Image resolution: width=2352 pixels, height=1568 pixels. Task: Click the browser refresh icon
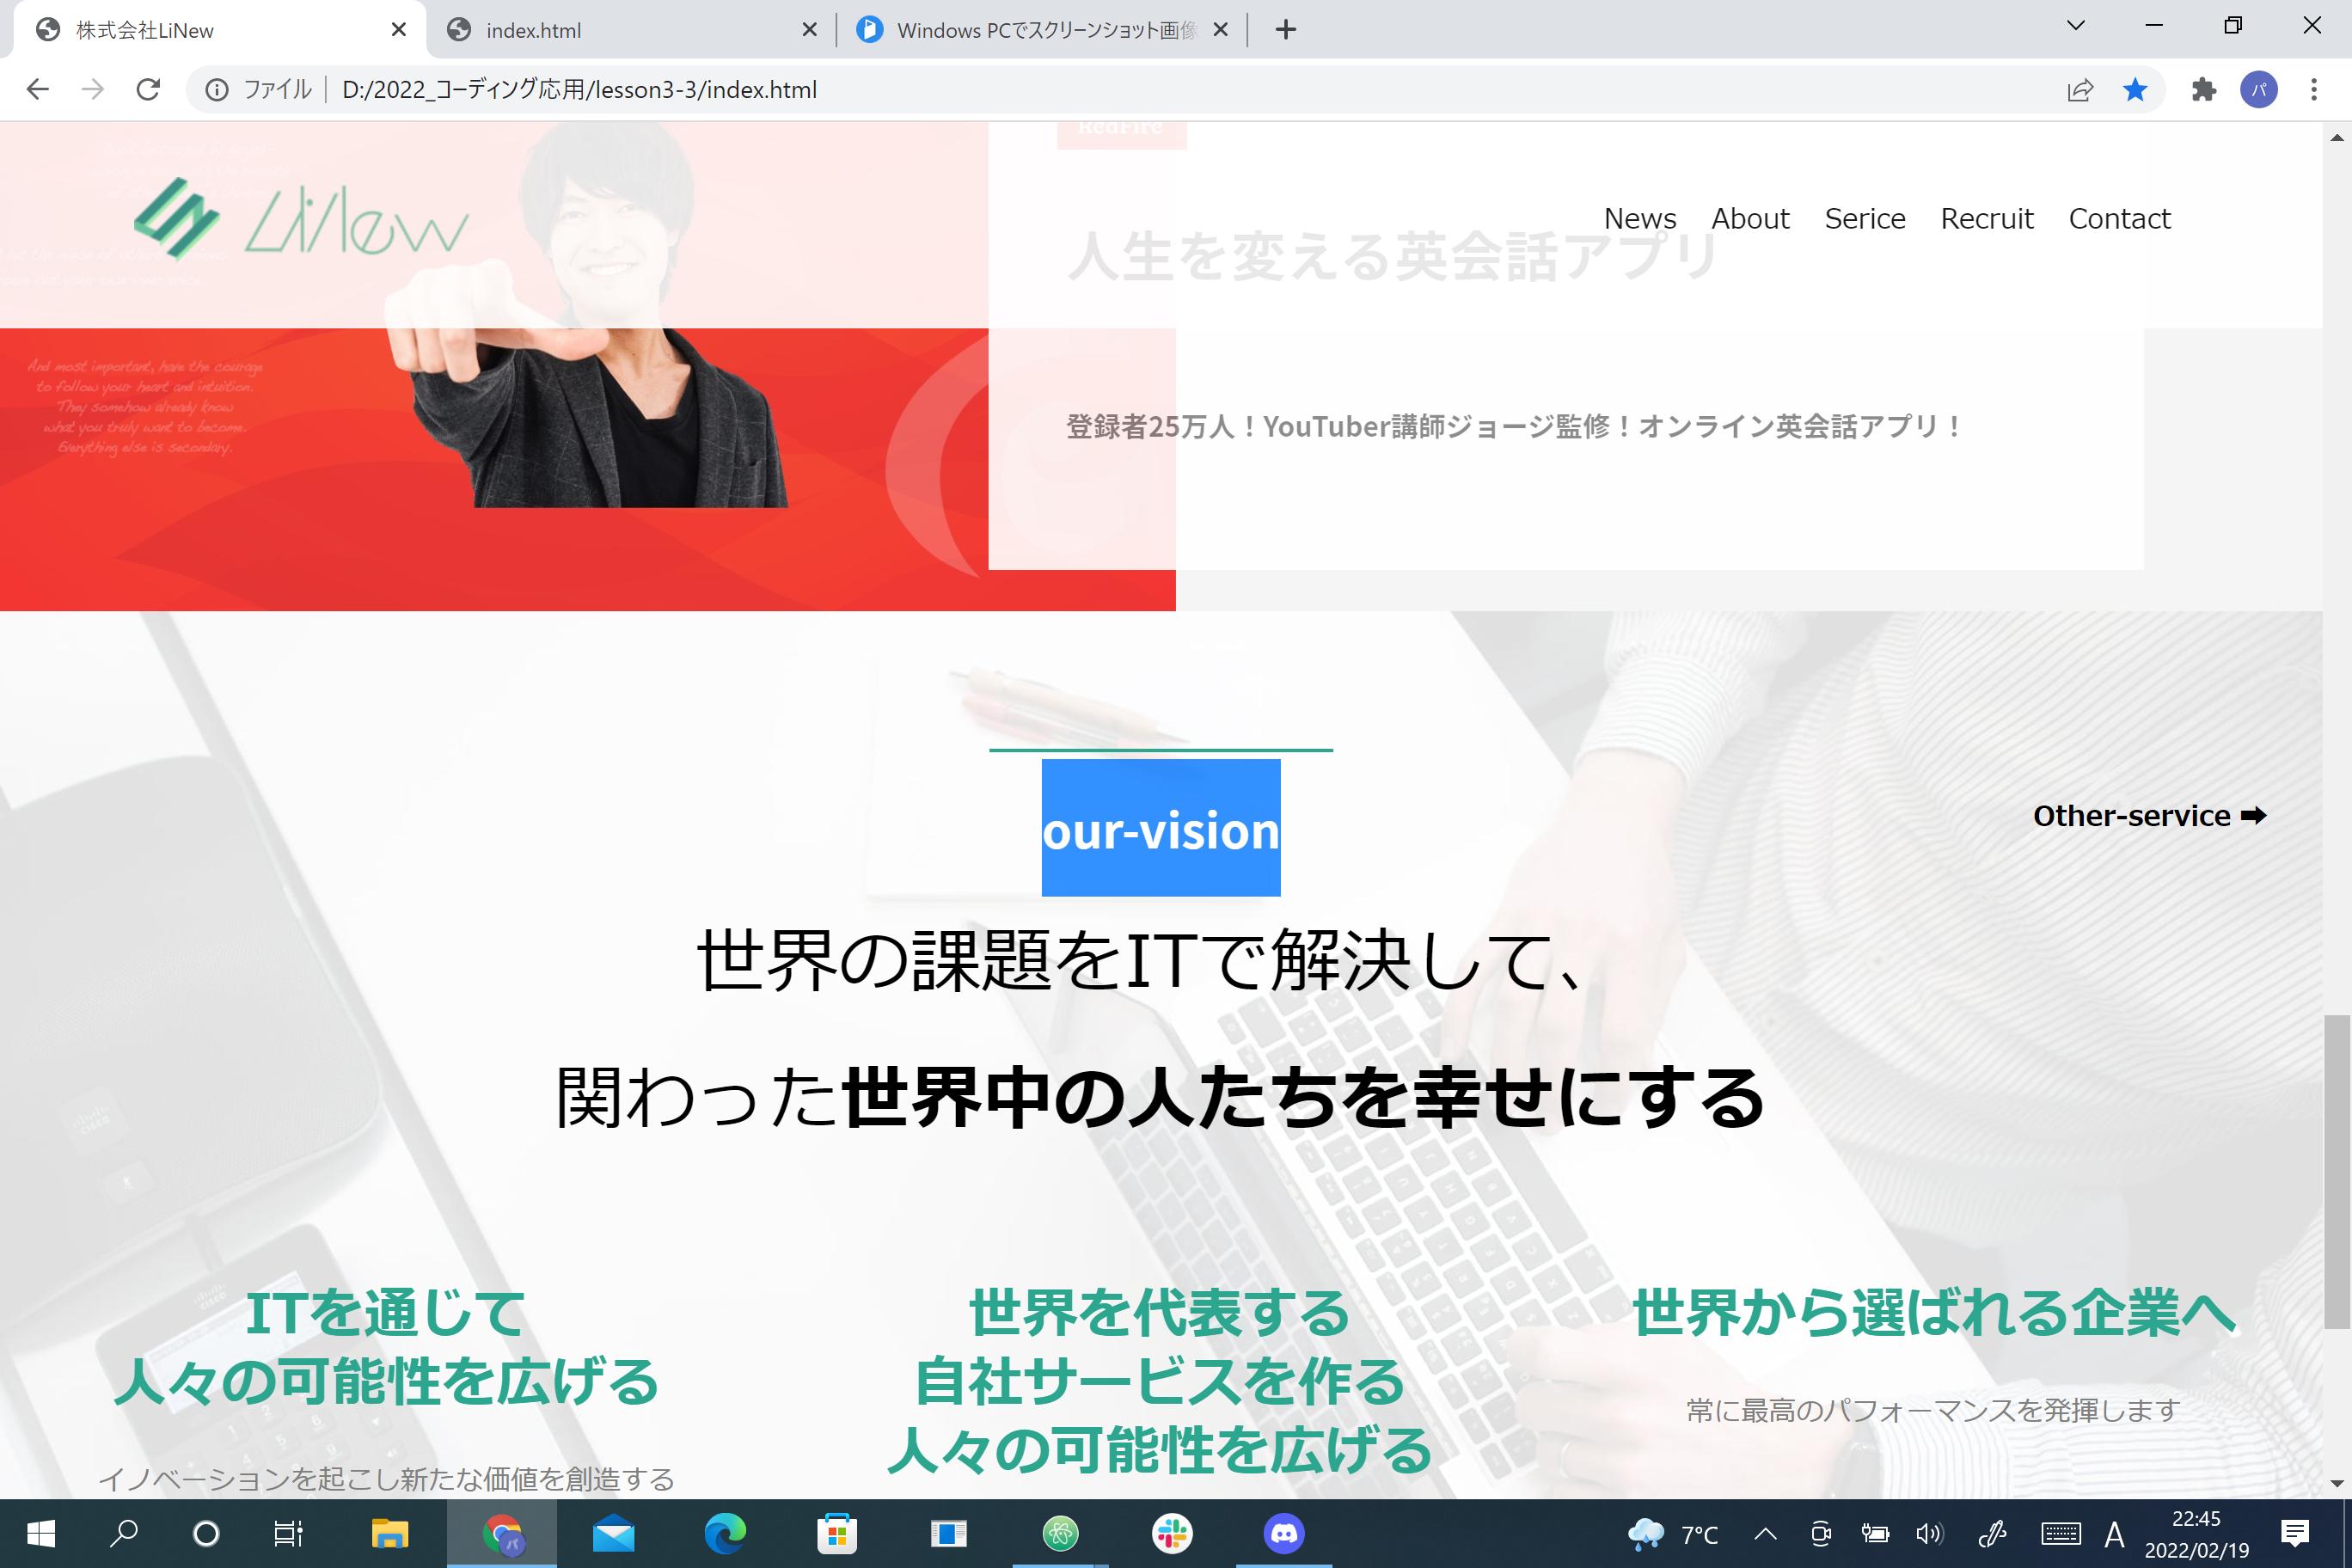click(149, 89)
